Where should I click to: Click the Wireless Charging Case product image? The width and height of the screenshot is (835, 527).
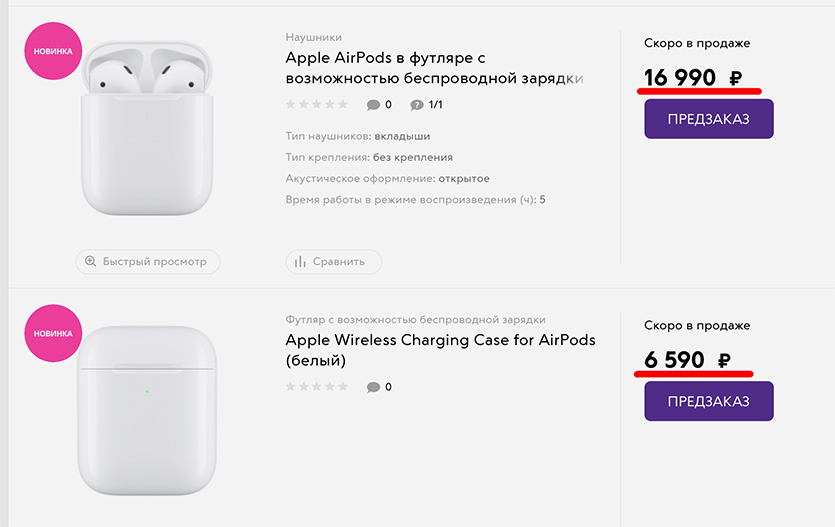[147, 410]
